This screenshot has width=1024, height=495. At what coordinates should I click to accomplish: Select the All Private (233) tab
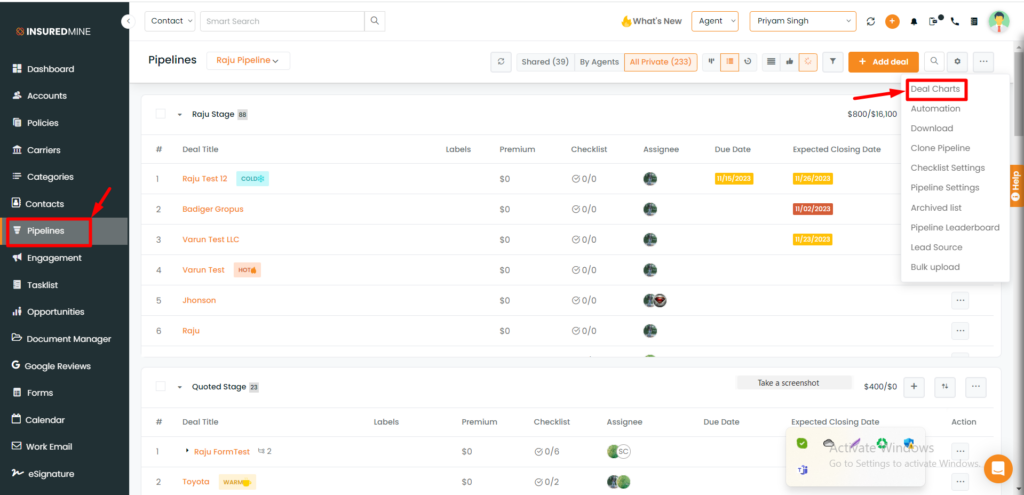(661, 61)
